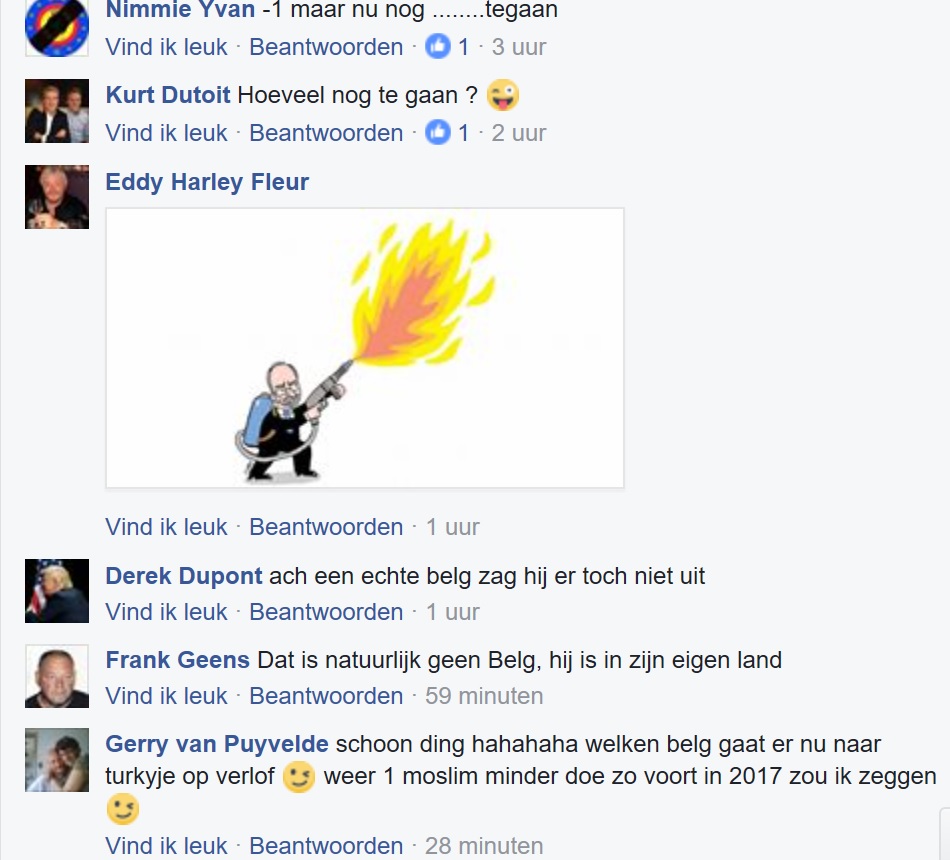Open the flamethrower cartoon image
The height and width of the screenshot is (860, 950).
365,348
